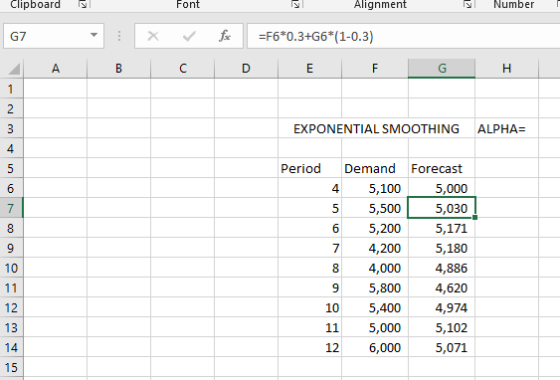The height and width of the screenshot is (380, 560).
Task: Click the Select All corner triangle
Action: click(x=14, y=69)
